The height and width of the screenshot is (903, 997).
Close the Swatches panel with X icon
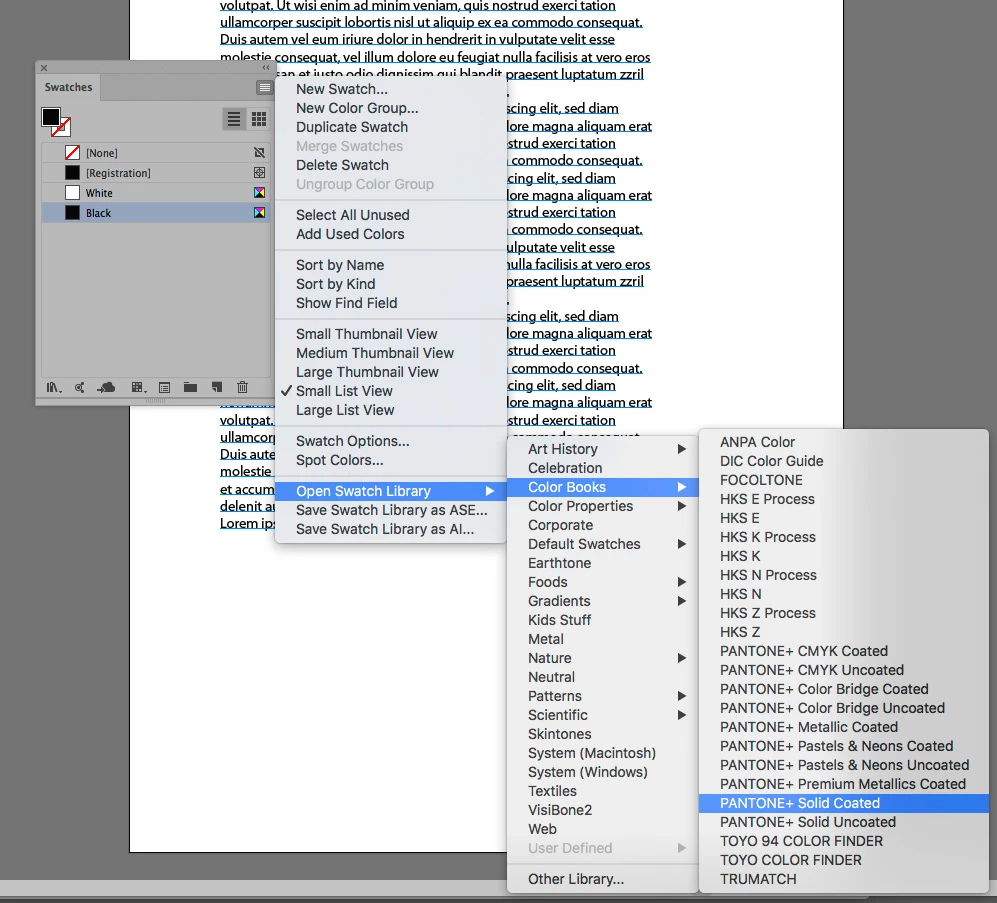pos(44,67)
